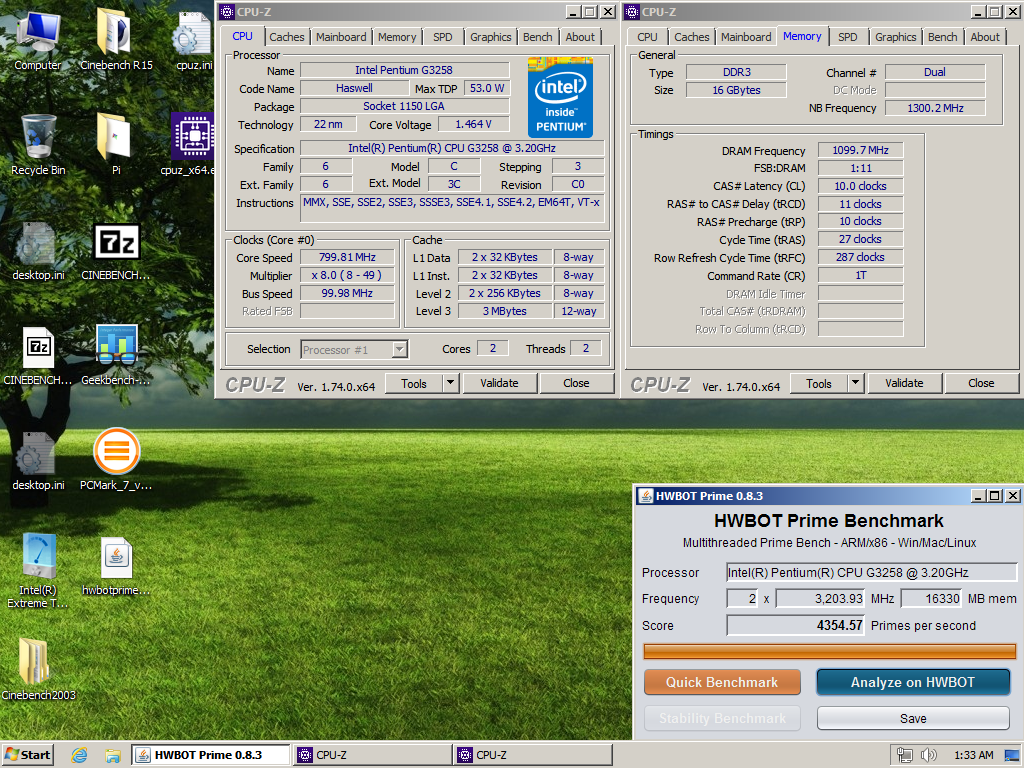Click the 16330 MB mem field
This screenshot has width=1024, height=768.
click(931, 599)
